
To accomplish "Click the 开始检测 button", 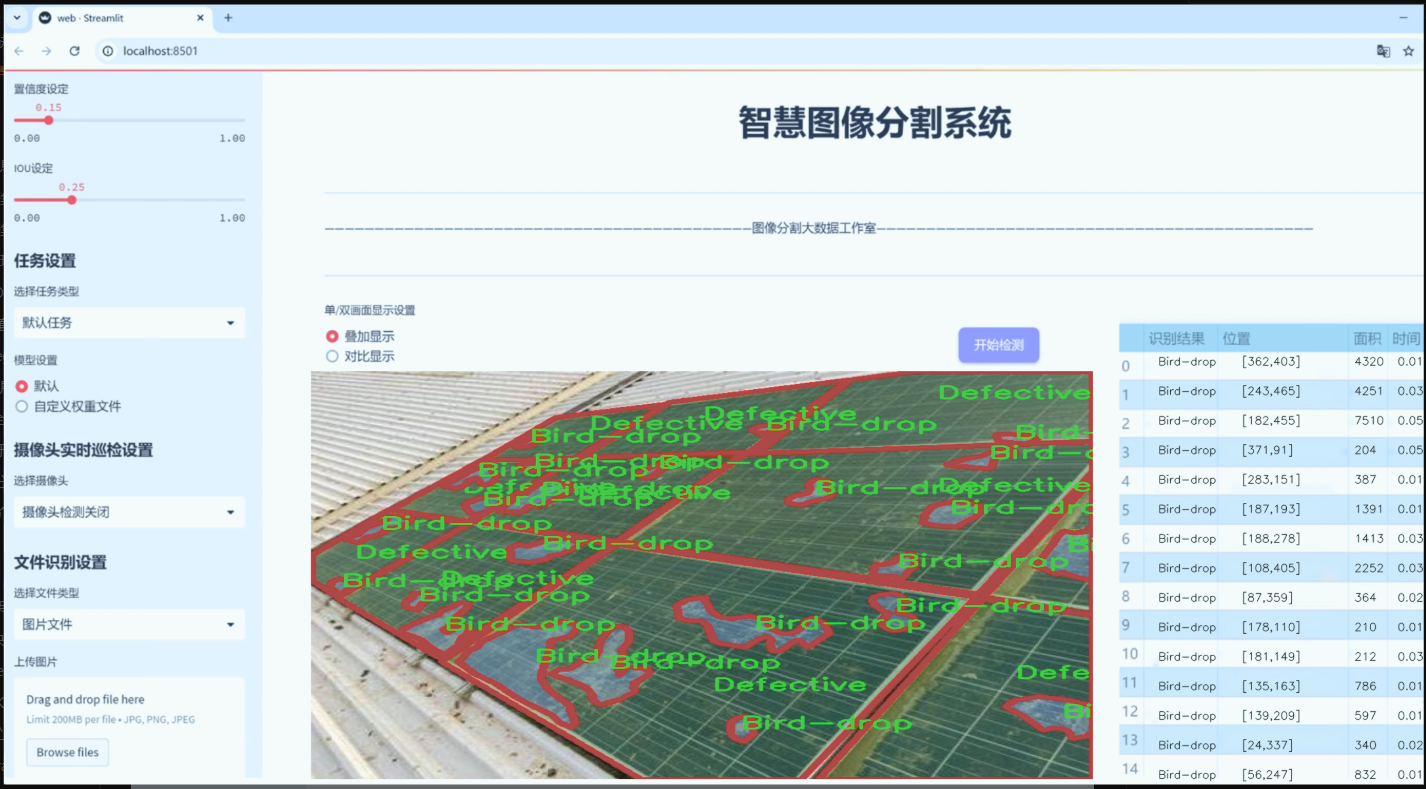I will [x=998, y=345].
